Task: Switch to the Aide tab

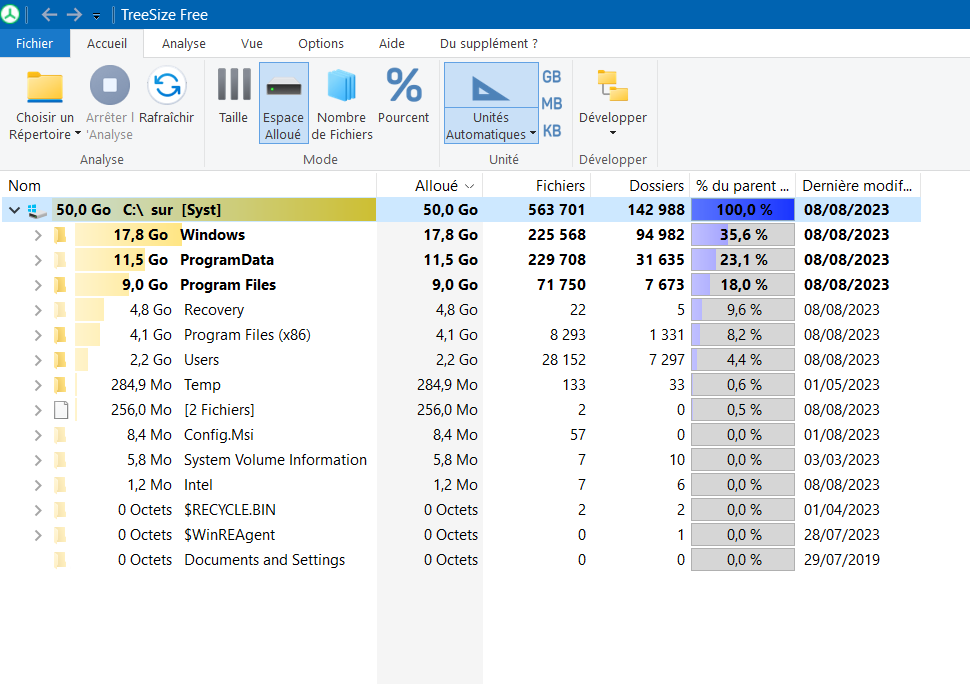Action: tap(392, 43)
